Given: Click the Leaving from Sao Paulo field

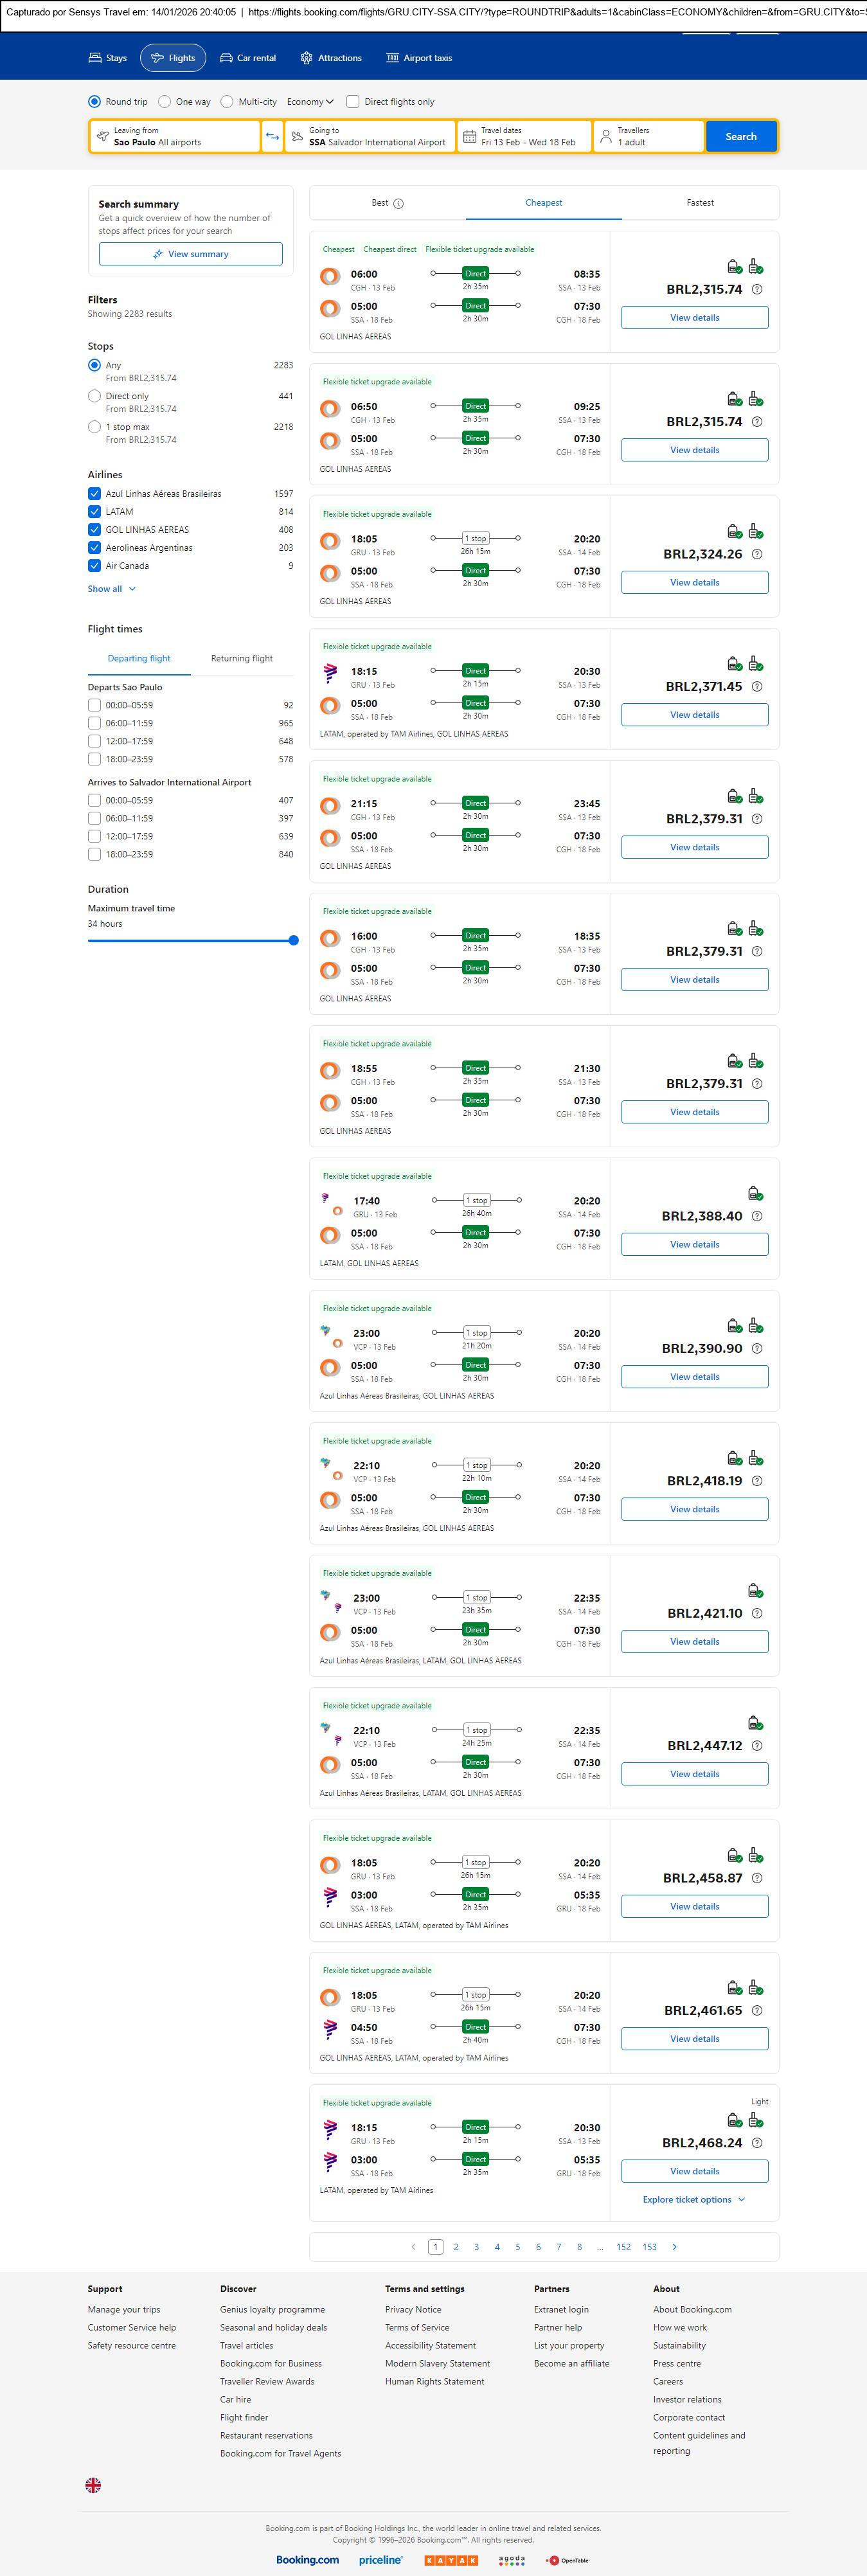Looking at the screenshot, I should click(x=175, y=137).
